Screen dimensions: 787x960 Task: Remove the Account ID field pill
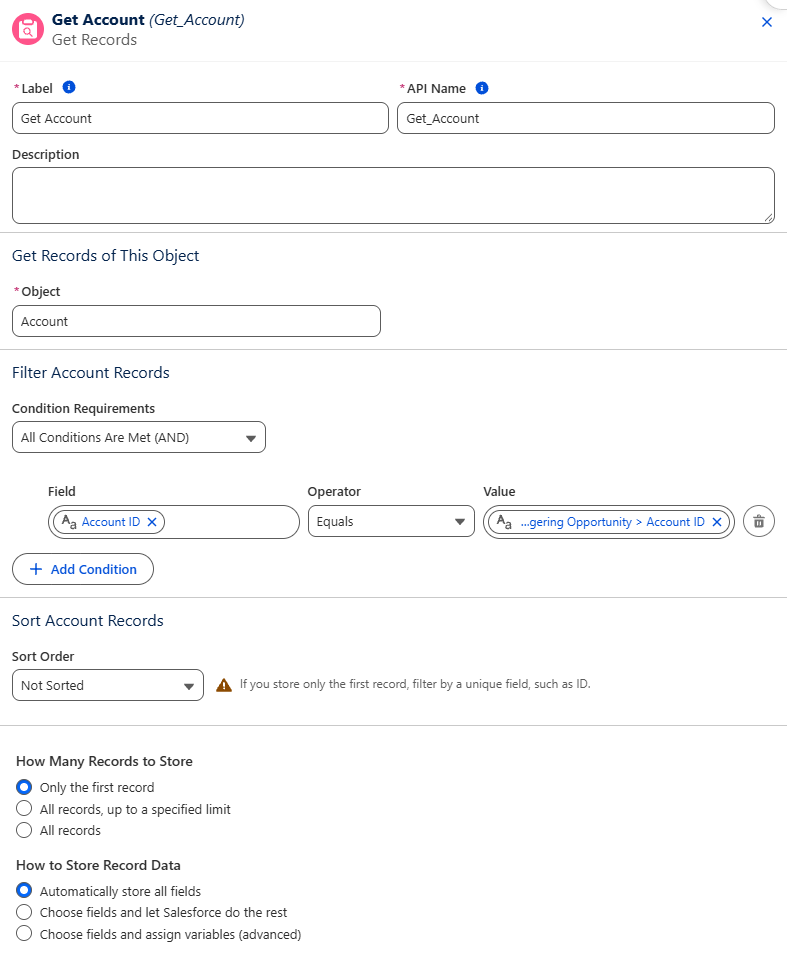coord(153,522)
